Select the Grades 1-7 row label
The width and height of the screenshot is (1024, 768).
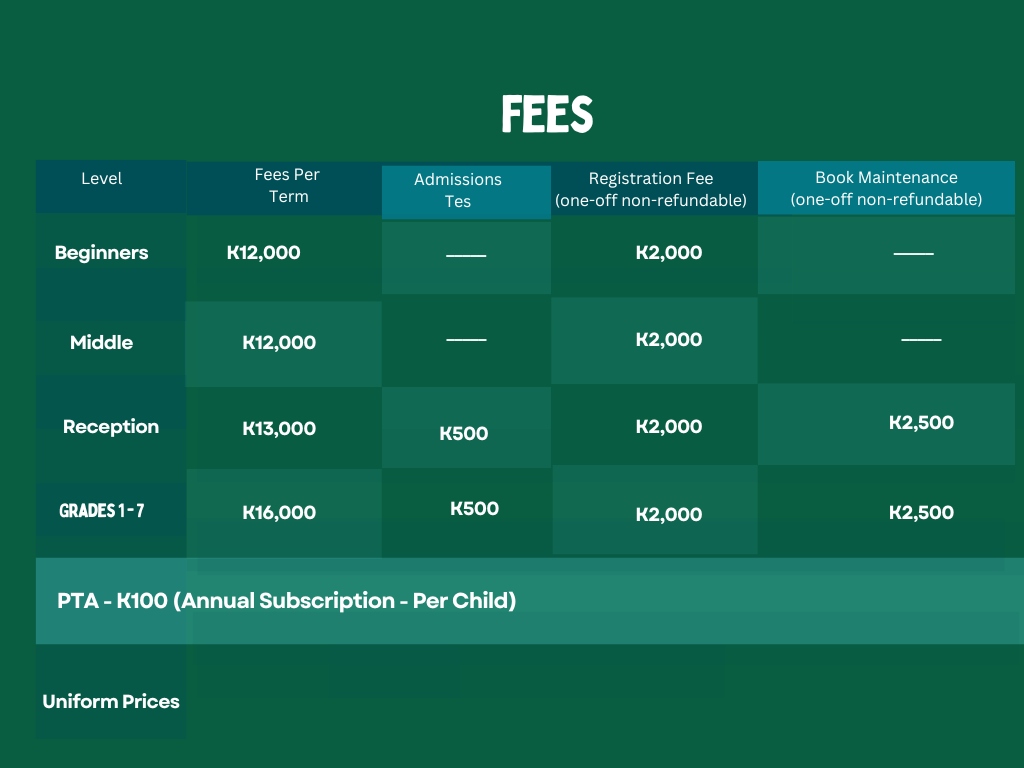coord(102,511)
